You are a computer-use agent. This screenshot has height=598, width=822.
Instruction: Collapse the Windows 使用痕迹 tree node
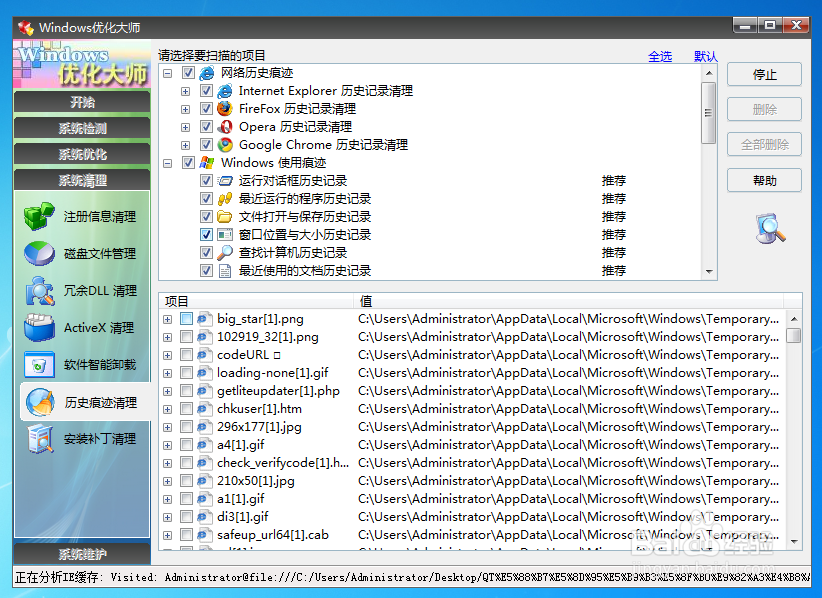(167, 163)
